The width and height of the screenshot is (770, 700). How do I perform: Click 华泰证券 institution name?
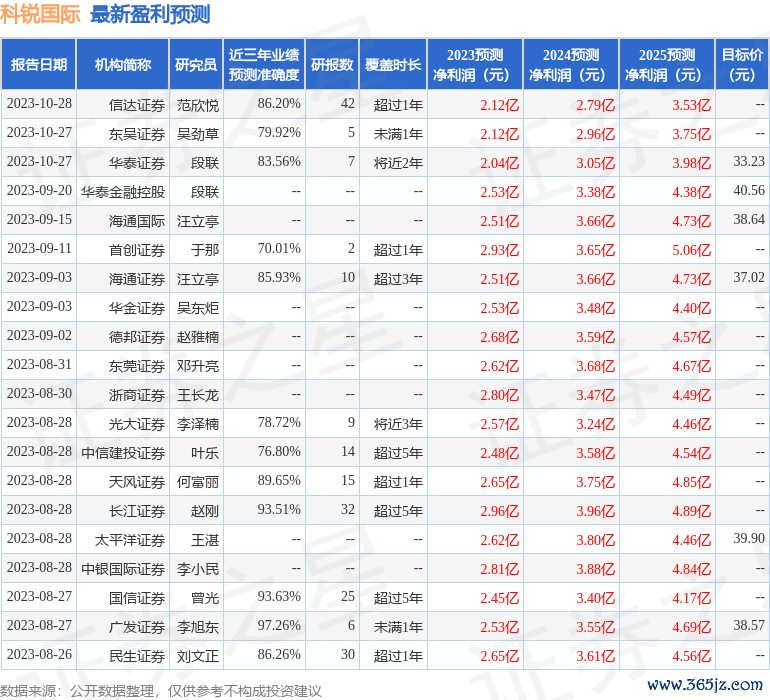click(x=137, y=163)
